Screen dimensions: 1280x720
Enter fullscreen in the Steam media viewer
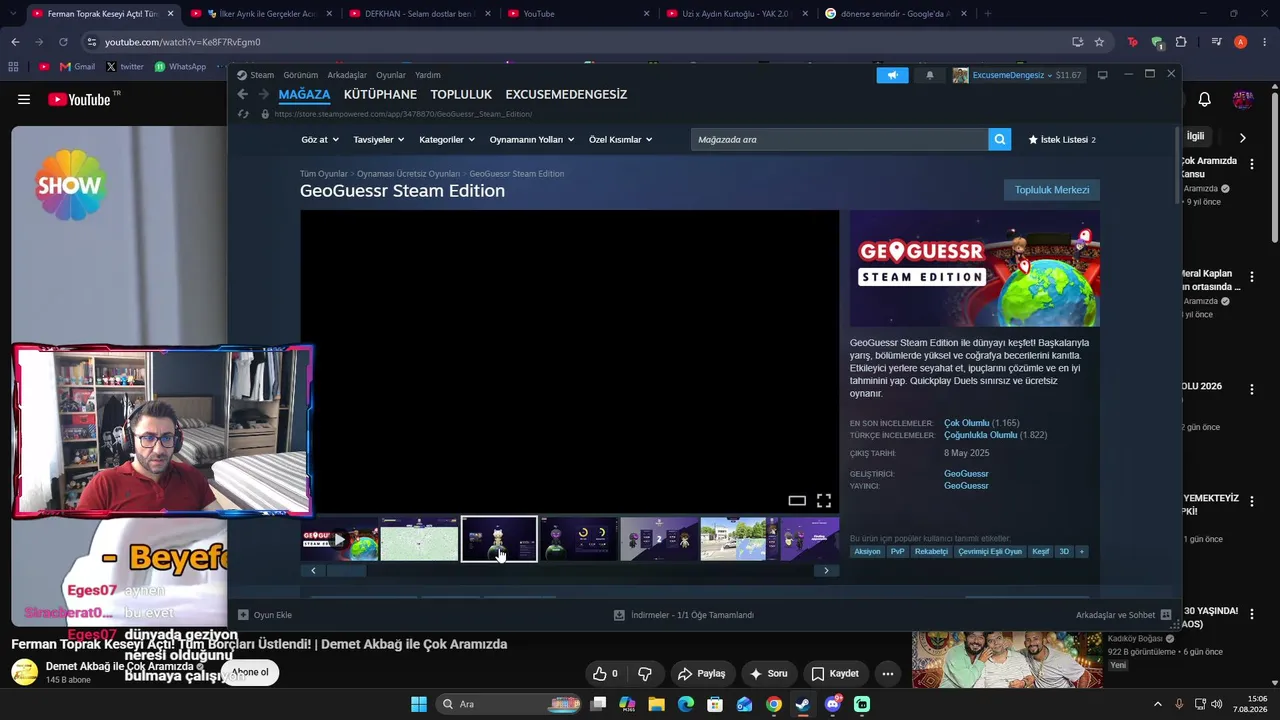point(824,501)
